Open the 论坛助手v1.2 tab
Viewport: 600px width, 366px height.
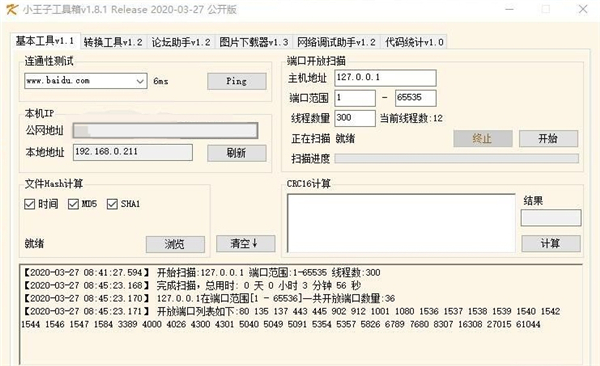[181, 42]
